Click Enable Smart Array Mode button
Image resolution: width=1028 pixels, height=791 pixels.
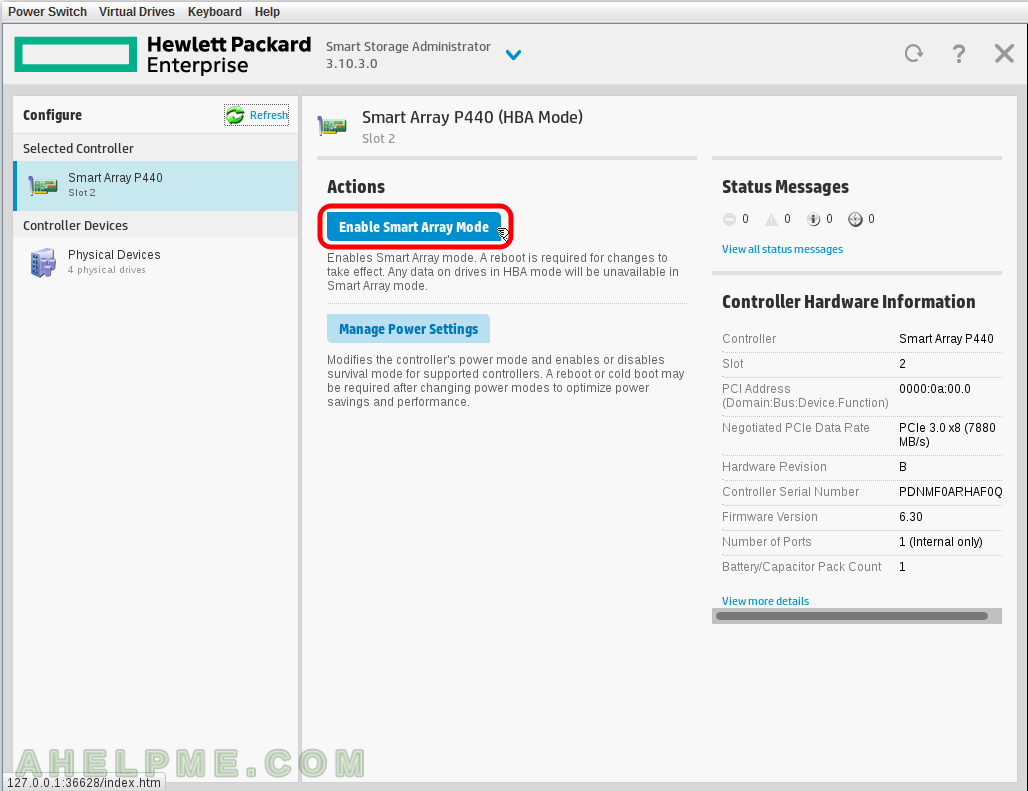[x=414, y=227]
